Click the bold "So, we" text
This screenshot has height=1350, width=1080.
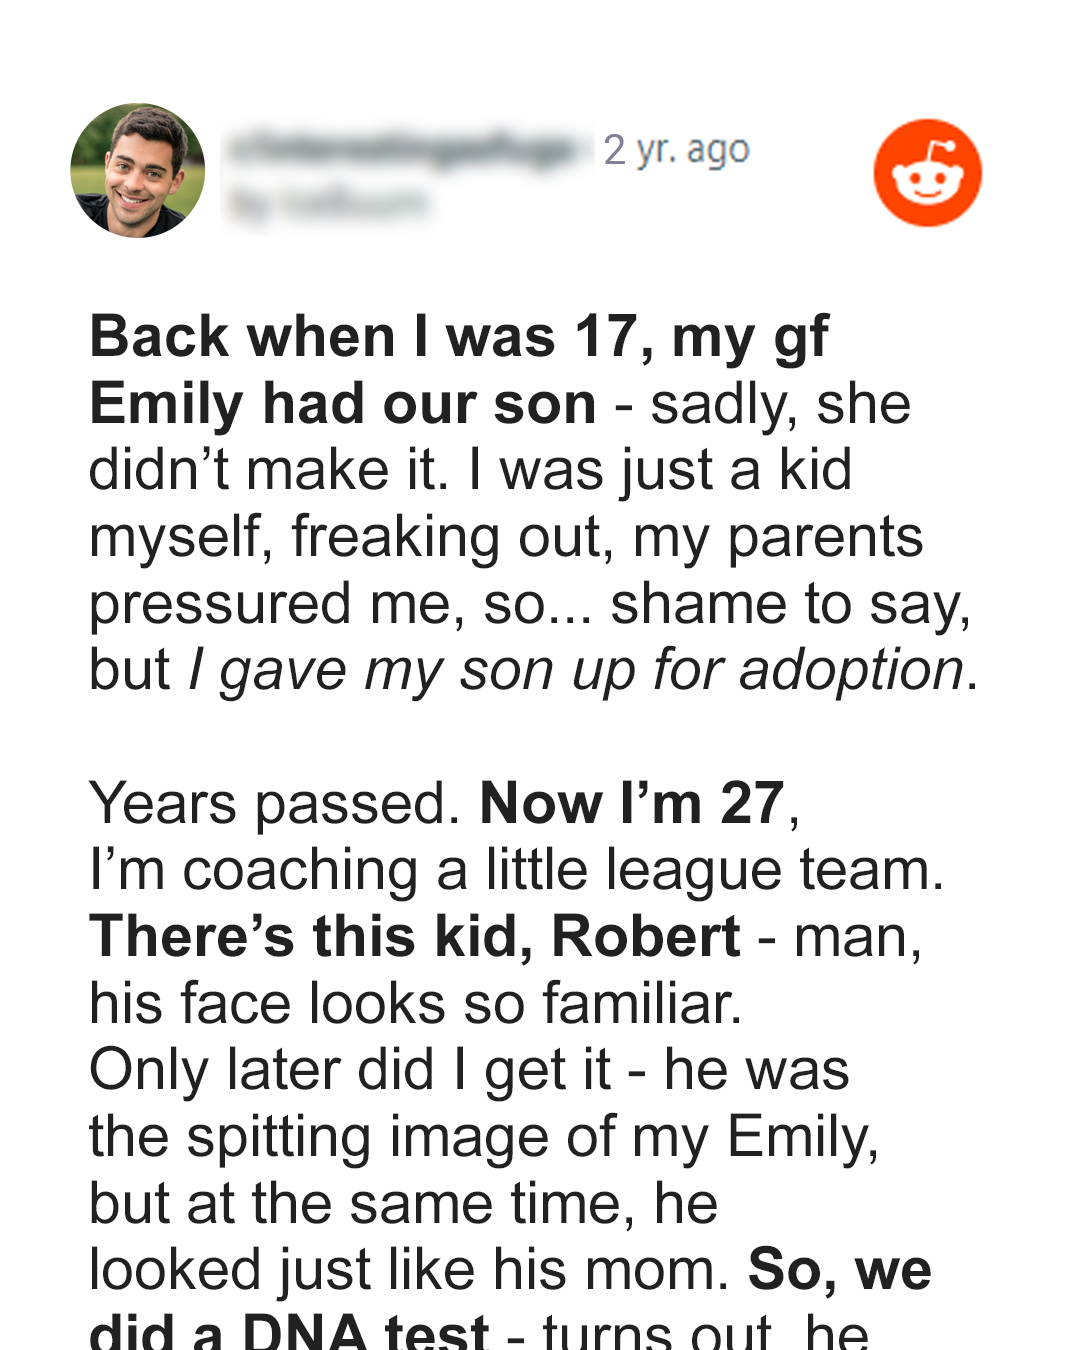pyautogui.click(x=840, y=1270)
